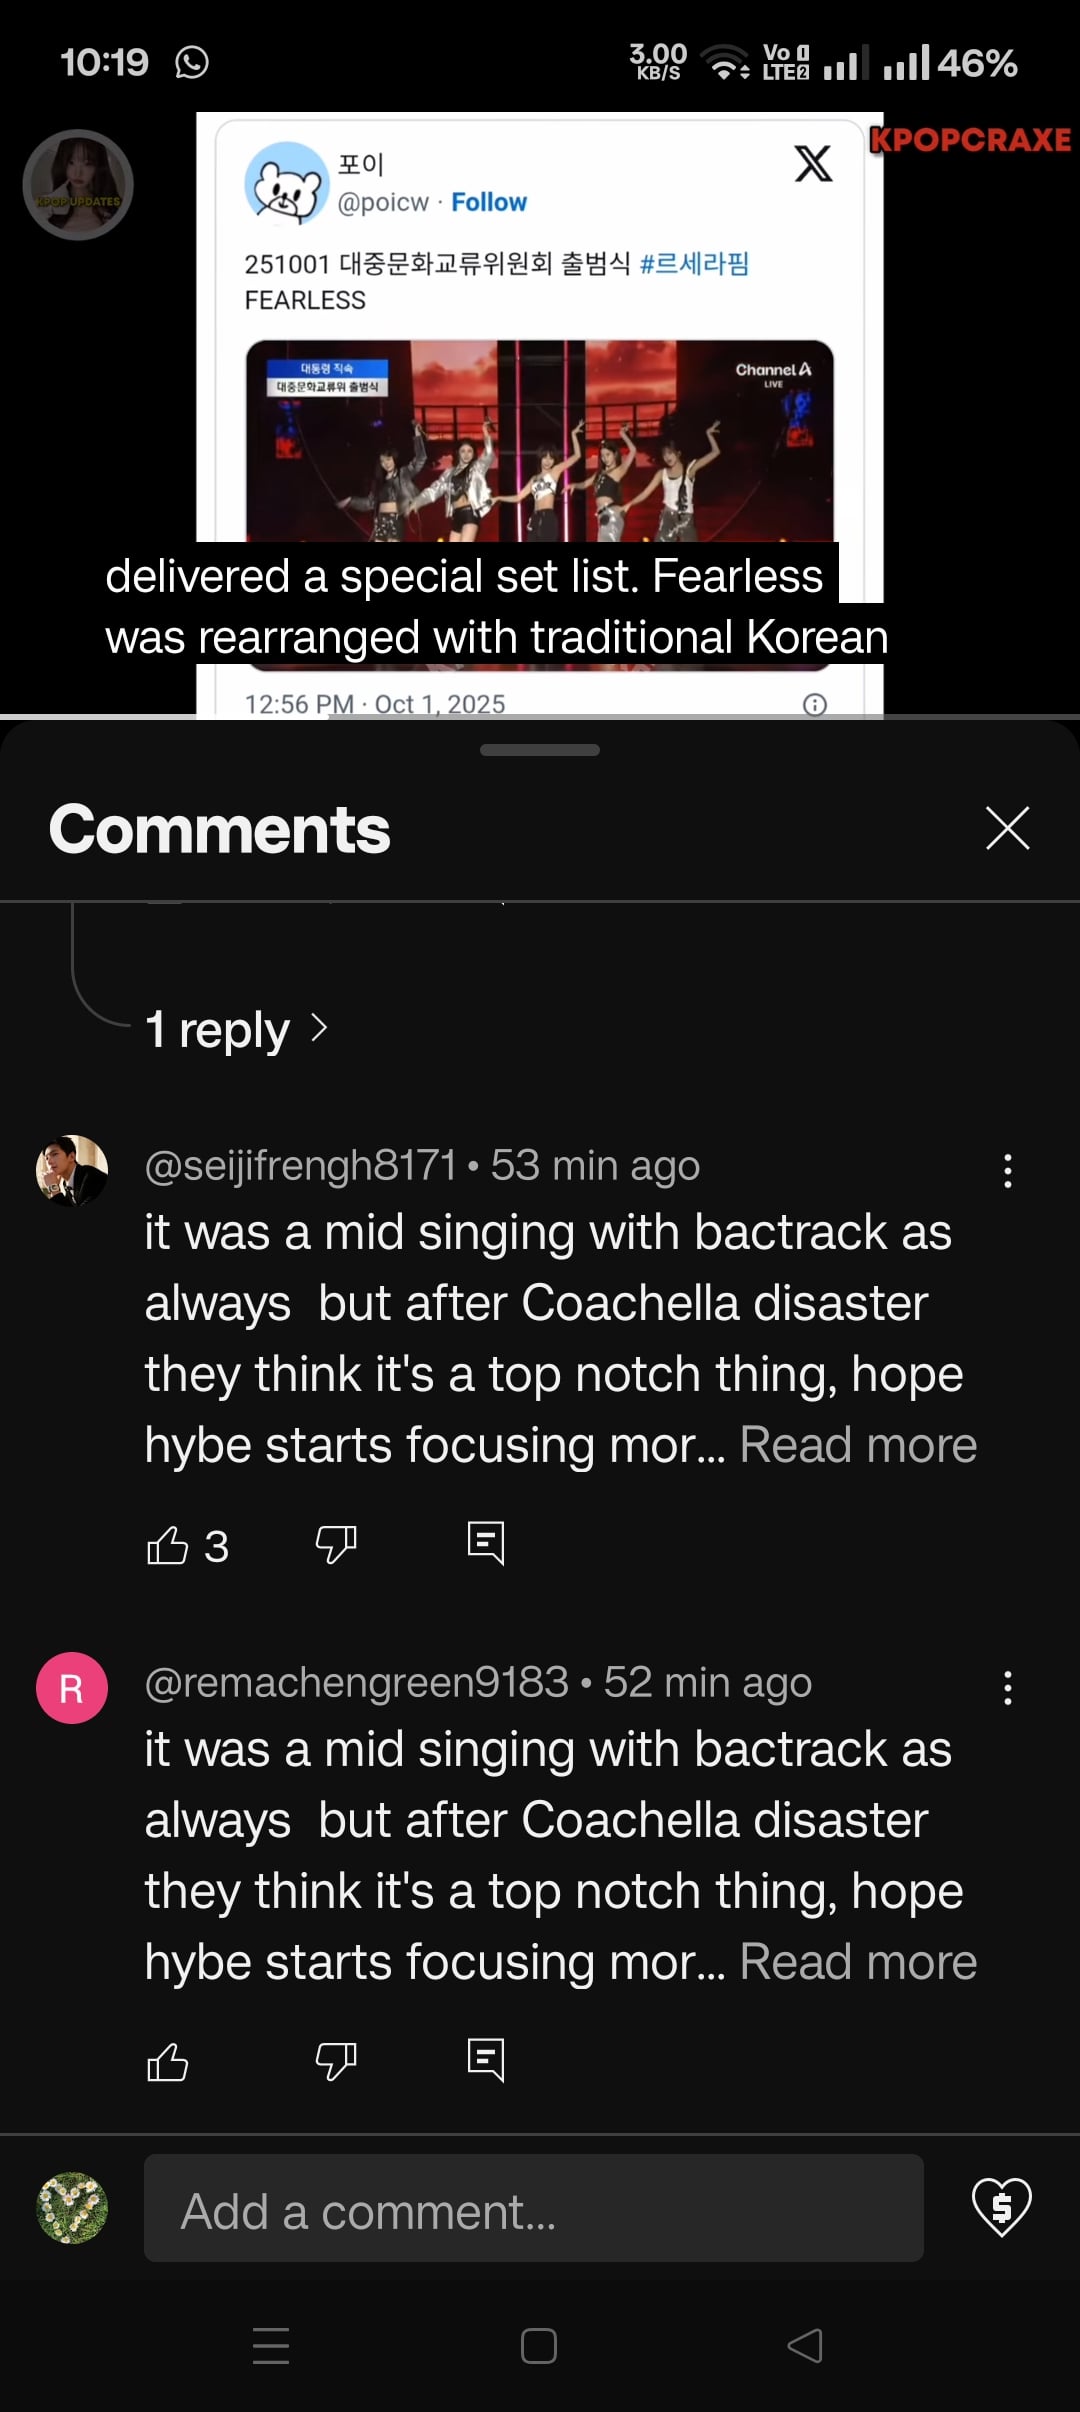
Task: Open @seijifrengh8171 profile avatar
Action: click(x=72, y=1170)
